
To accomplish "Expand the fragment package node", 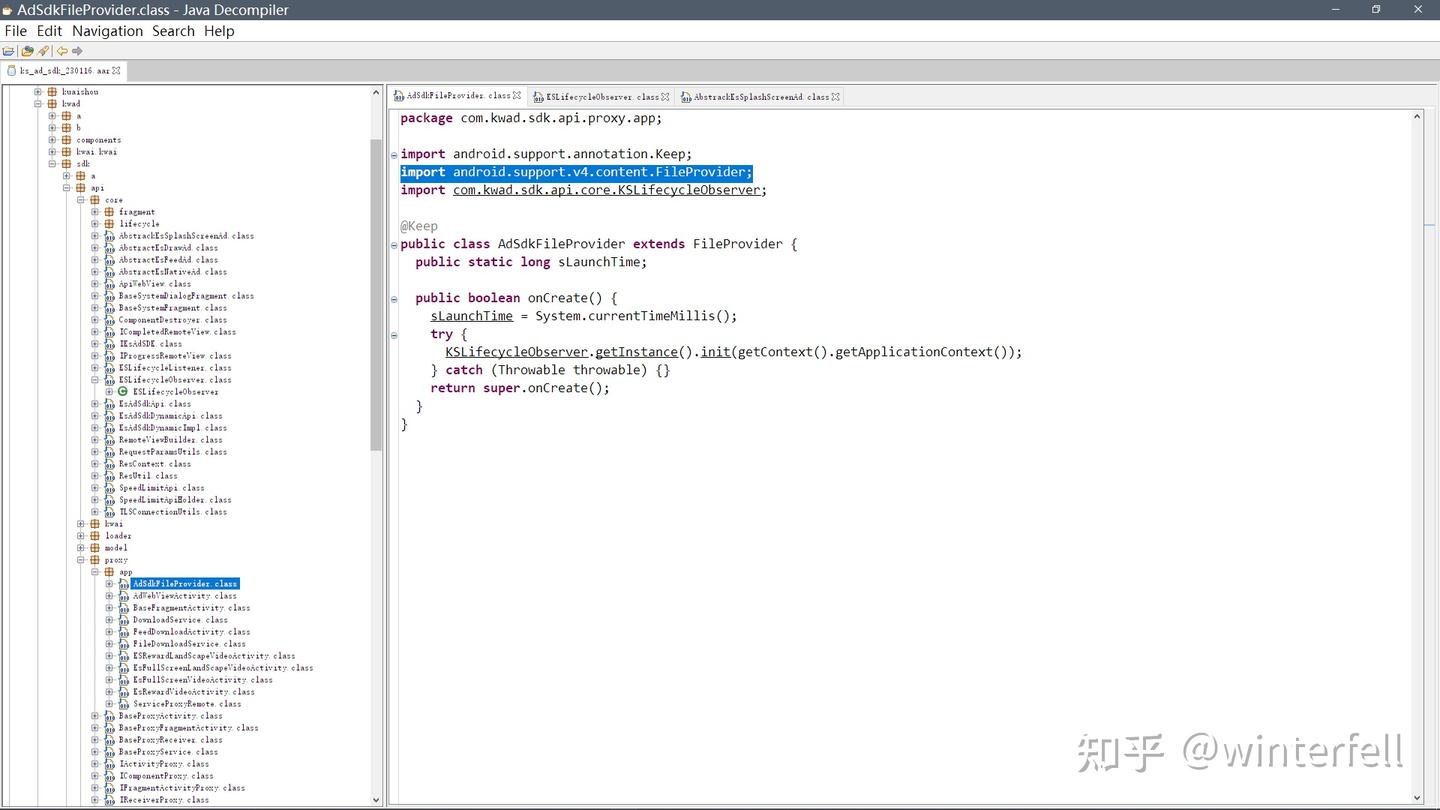I will point(95,212).
